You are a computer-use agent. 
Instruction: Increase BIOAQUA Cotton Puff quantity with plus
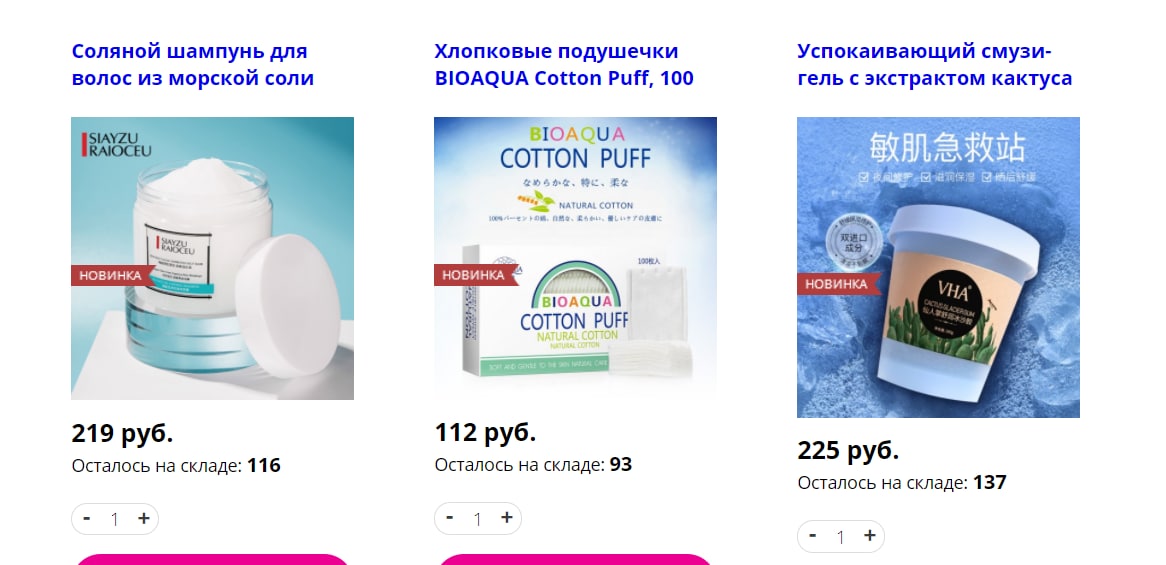pyautogui.click(x=506, y=517)
